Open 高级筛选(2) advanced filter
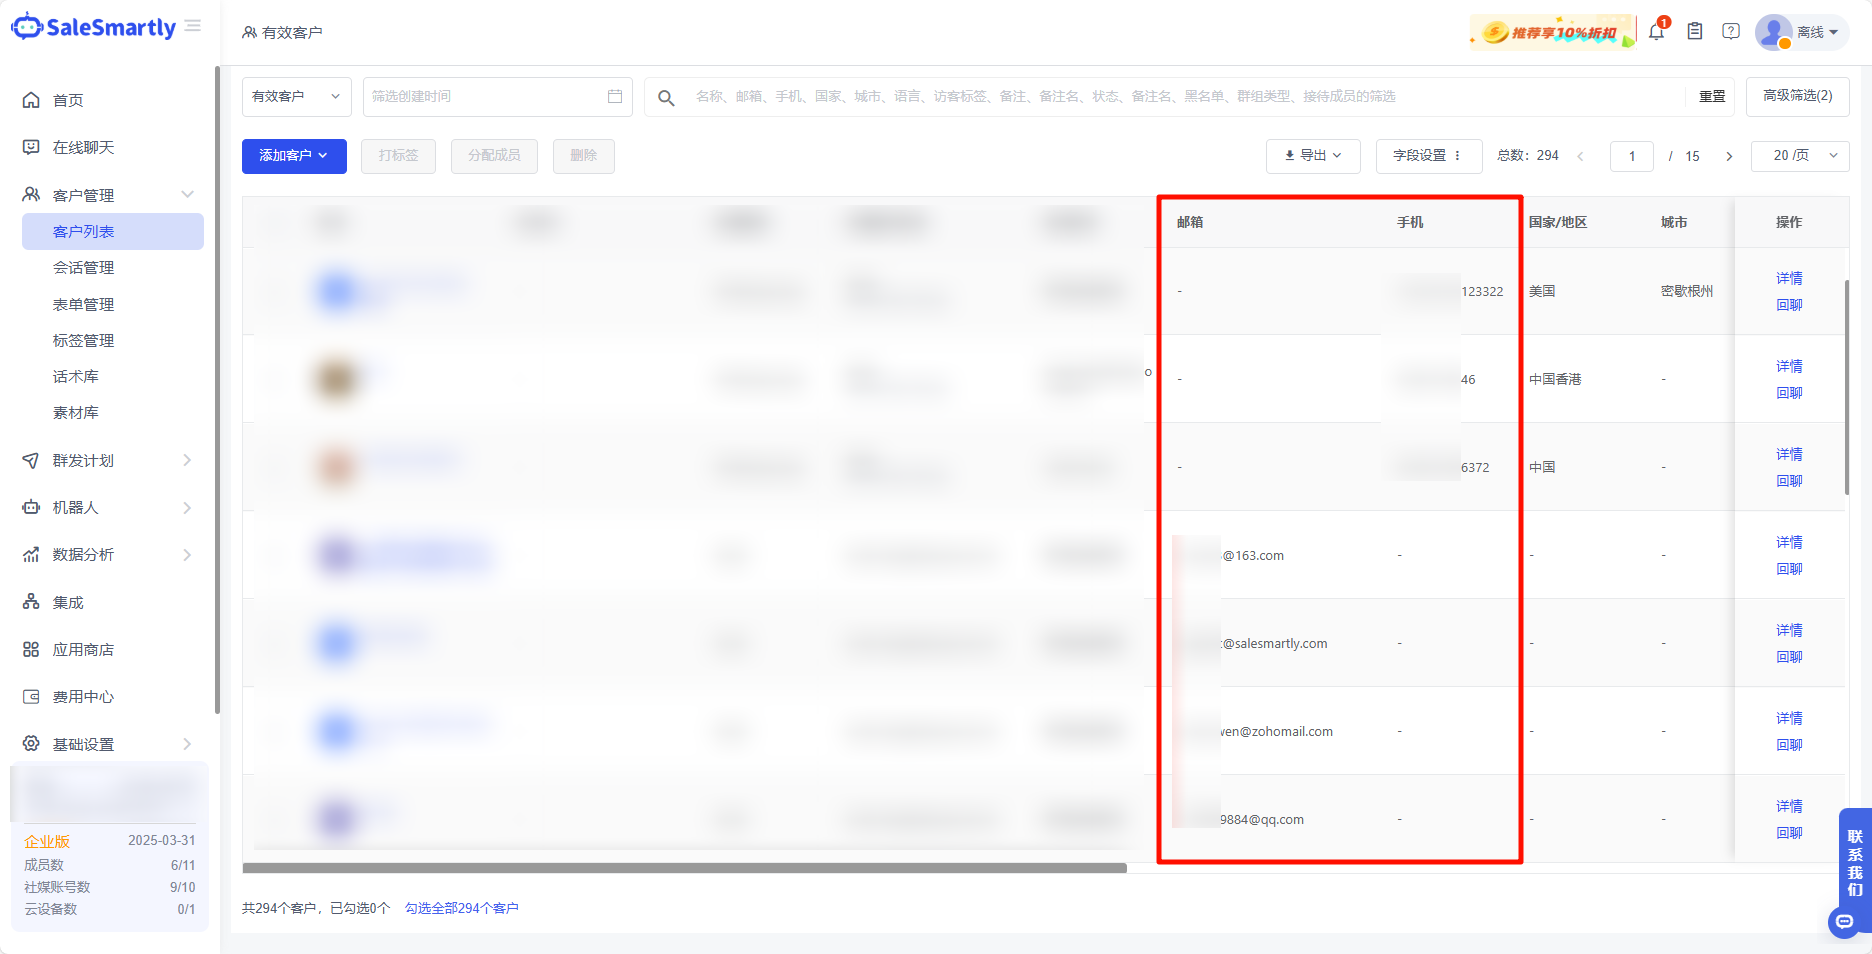 point(1797,96)
